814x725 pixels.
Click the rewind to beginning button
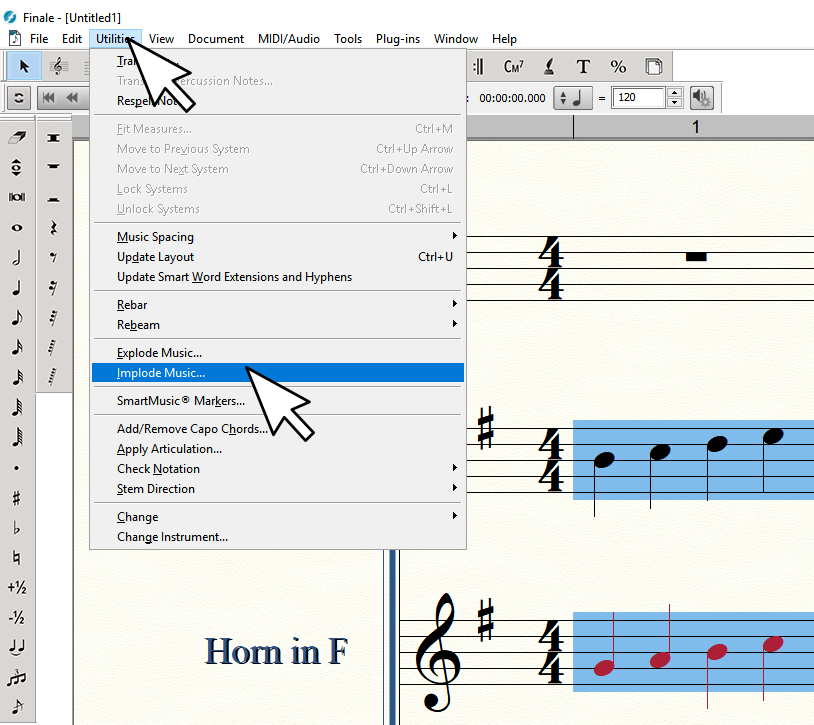pos(49,98)
